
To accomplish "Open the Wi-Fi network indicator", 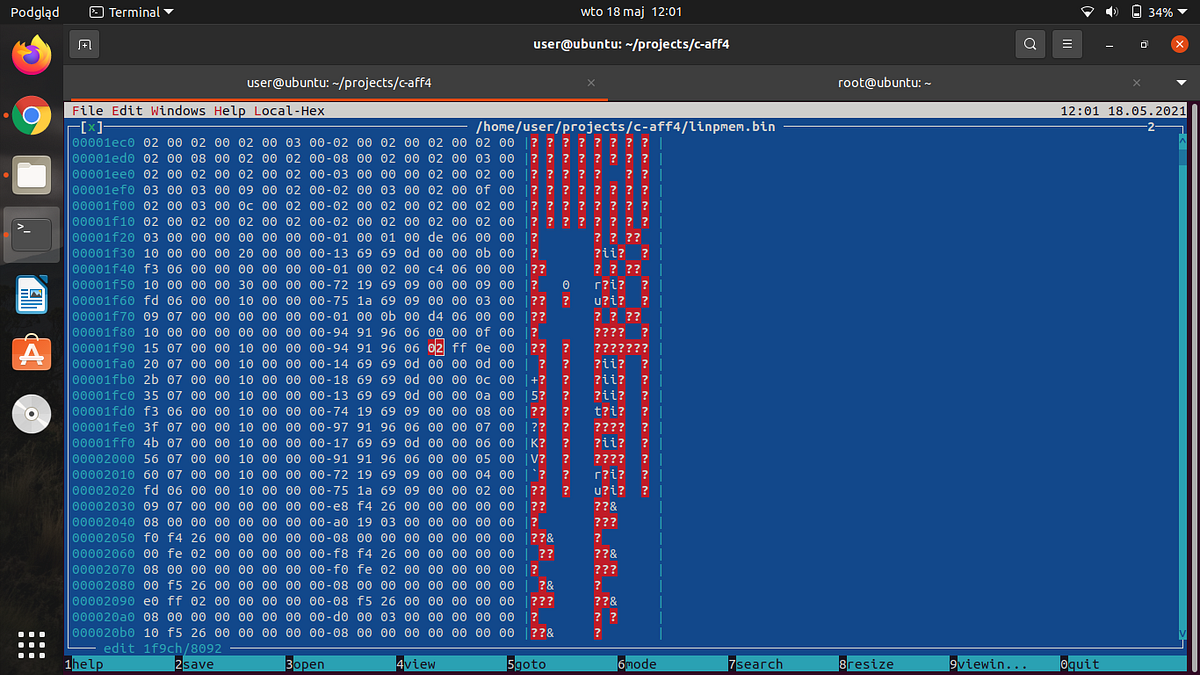I will click(1088, 12).
